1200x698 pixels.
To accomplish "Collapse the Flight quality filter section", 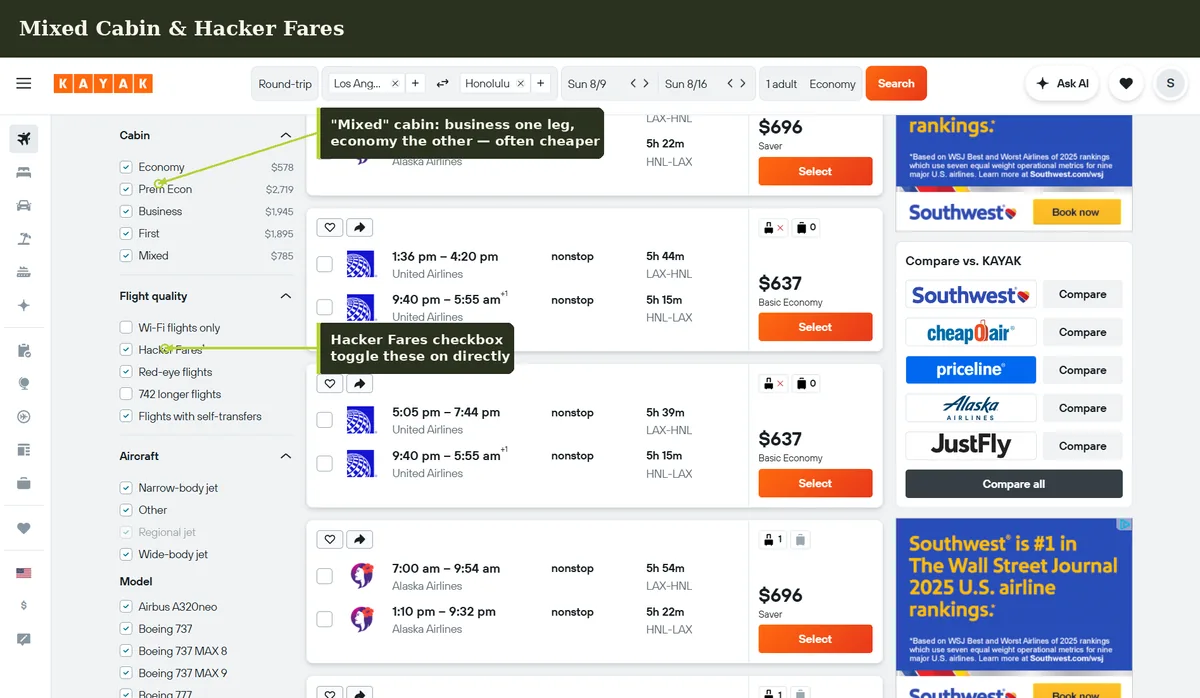I will click(x=286, y=296).
